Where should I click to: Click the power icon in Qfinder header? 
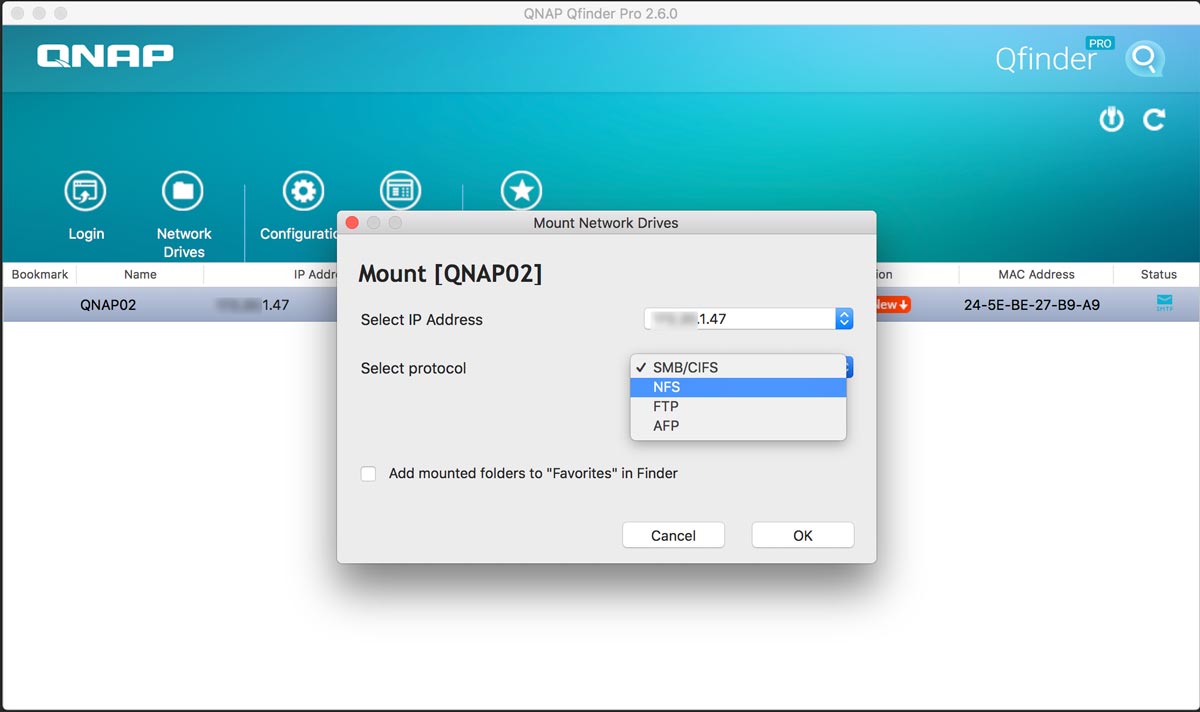tap(1112, 120)
